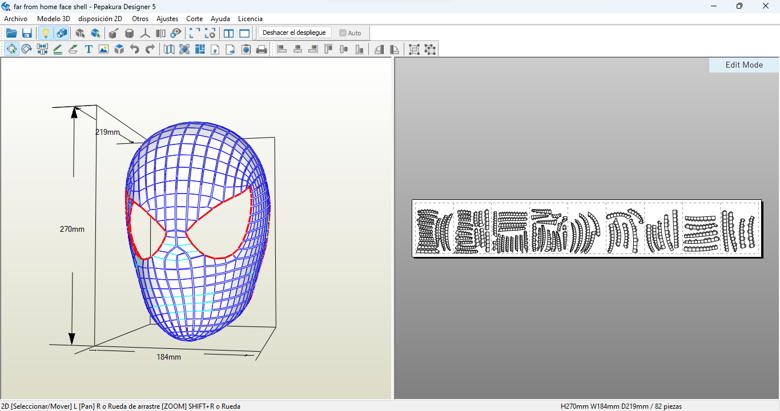The height and width of the screenshot is (411, 780).
Task: Click the mirrored panels icon
Action: pyautogui.click(x=160, y=33)
